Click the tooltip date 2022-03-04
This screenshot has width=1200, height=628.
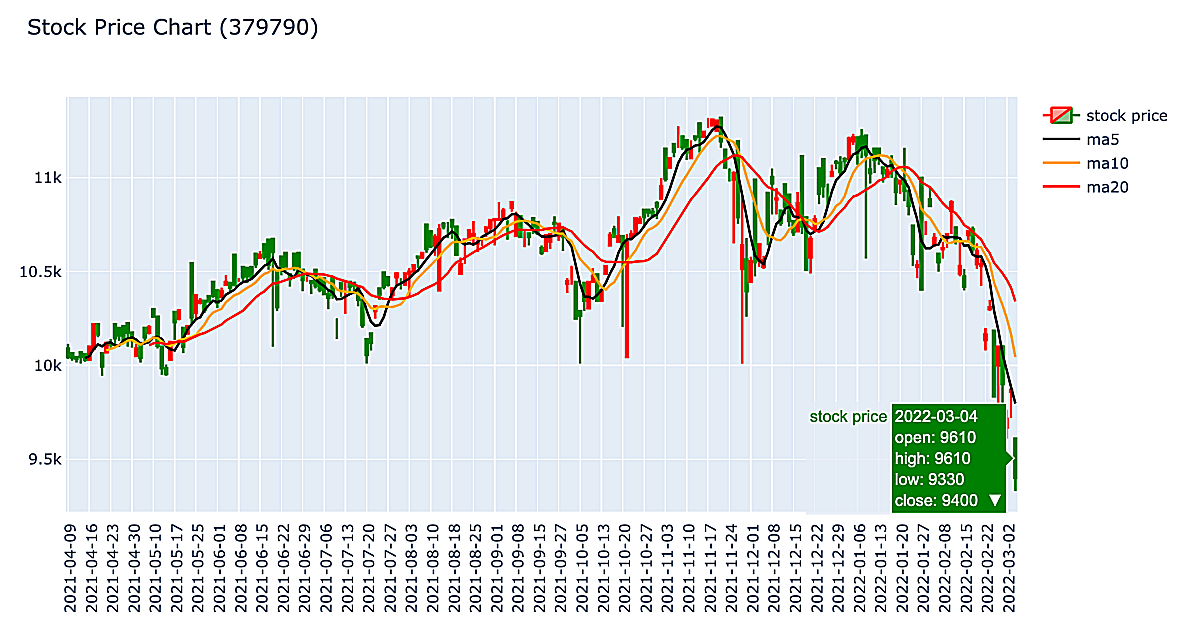tap(936, 416)
